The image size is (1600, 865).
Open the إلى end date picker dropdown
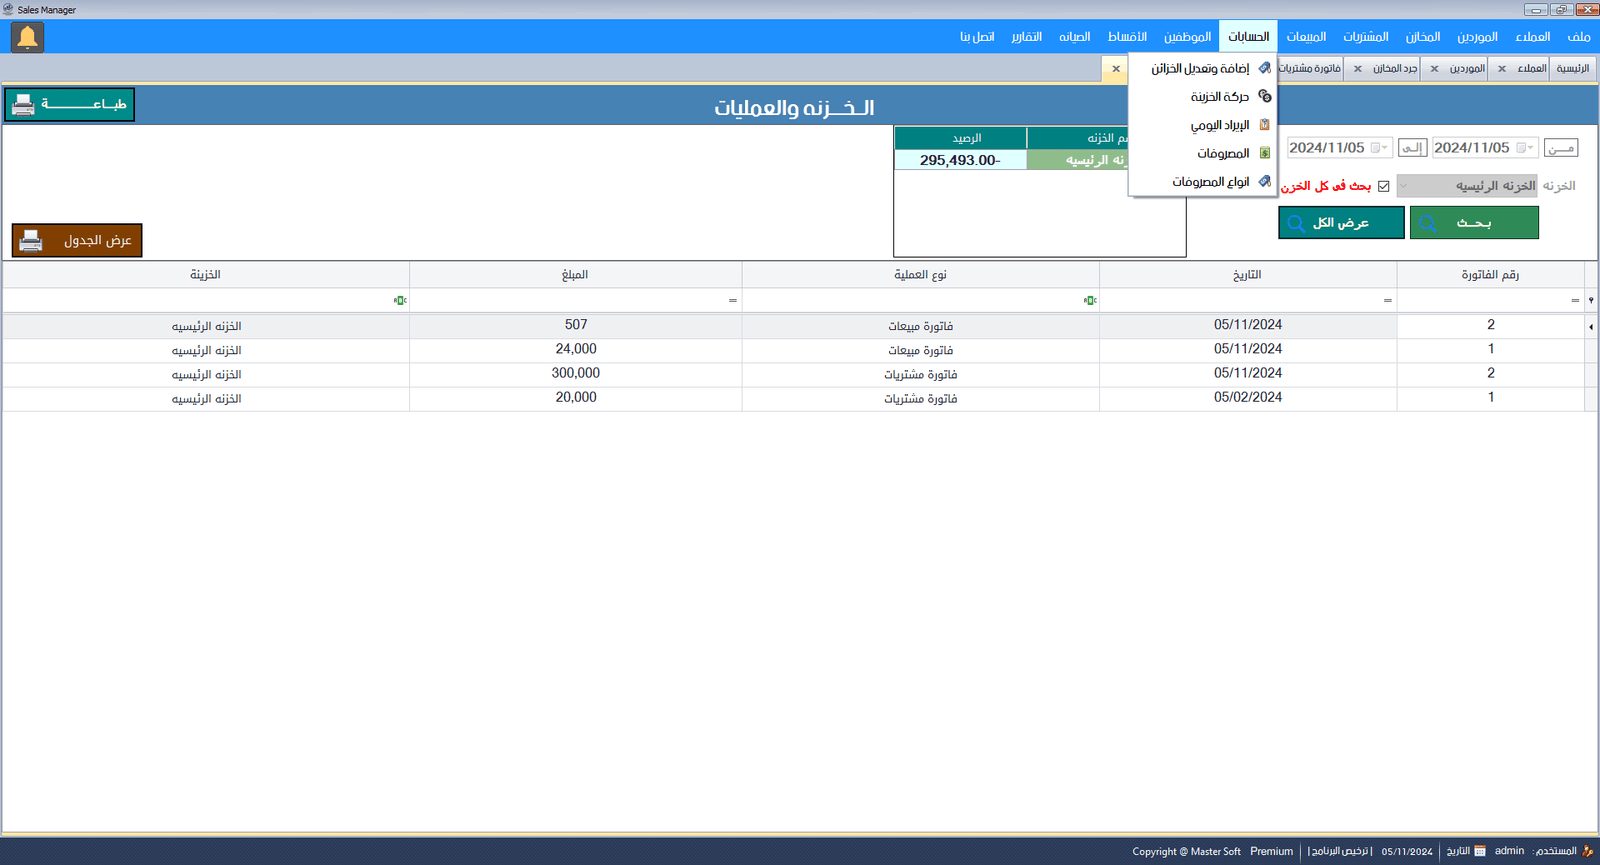[x=1384, y=148]
